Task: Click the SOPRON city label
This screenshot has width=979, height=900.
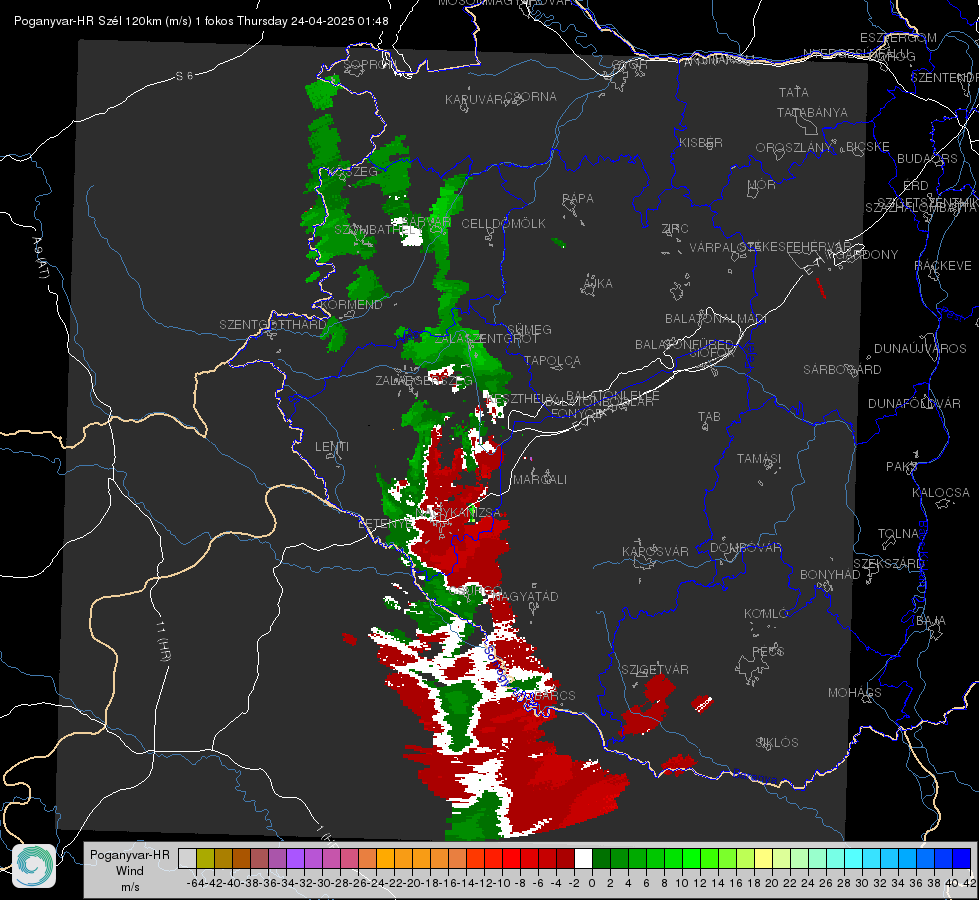Action: coord(370,64)
